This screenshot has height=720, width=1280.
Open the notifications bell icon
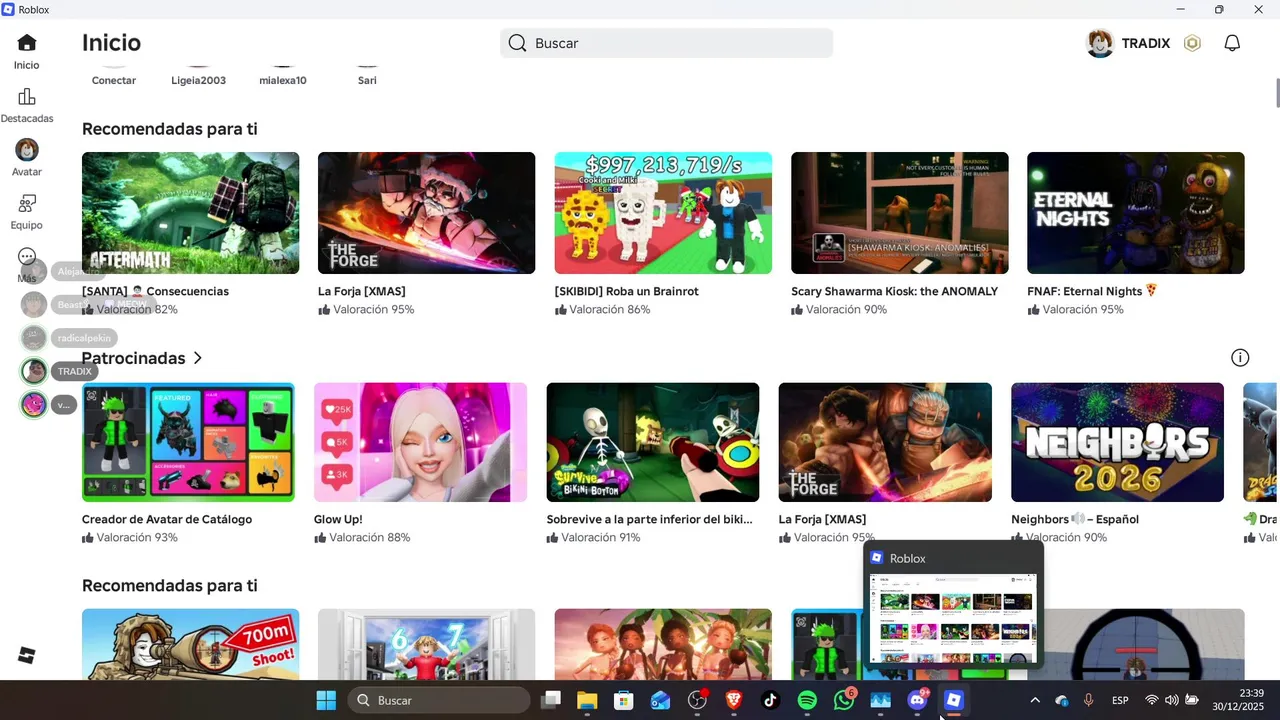click(1233, 43)
